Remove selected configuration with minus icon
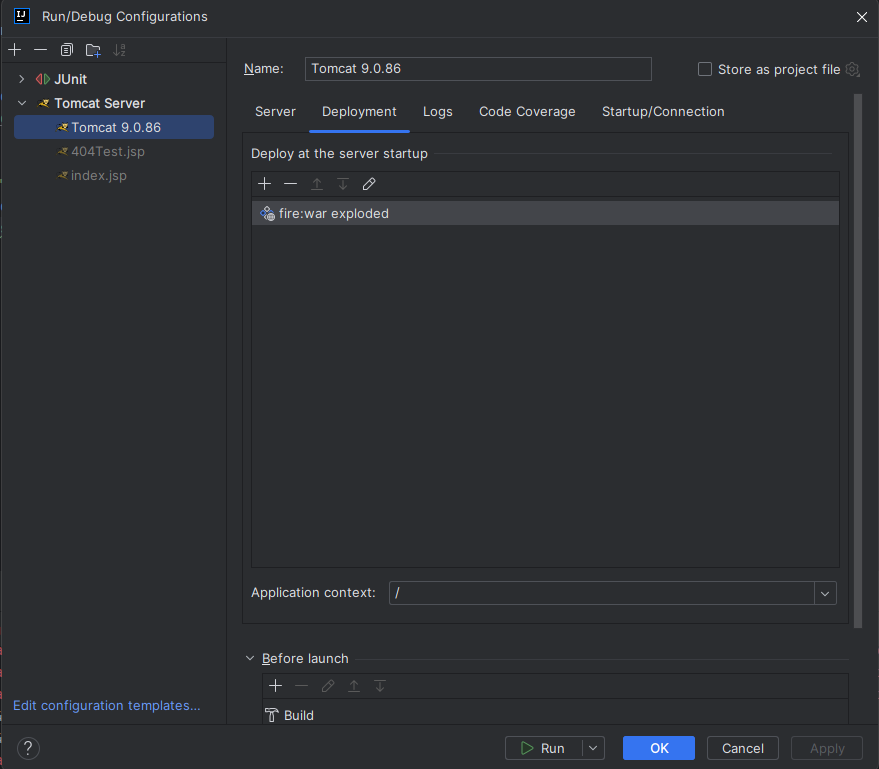 [40, 50]
